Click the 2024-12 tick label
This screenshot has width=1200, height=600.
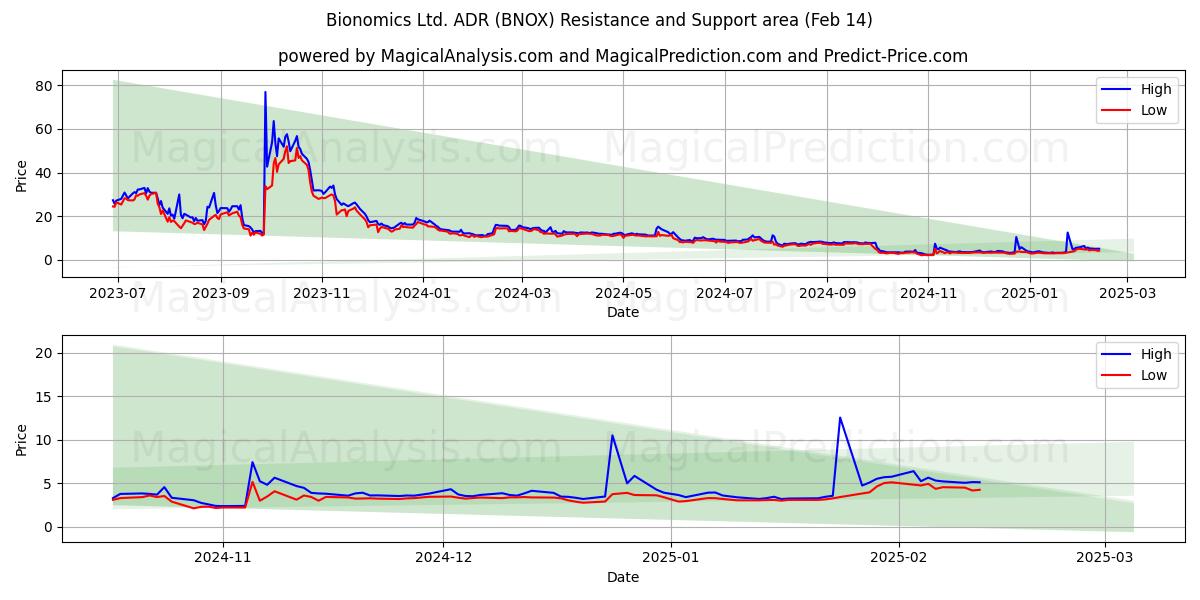444,557
